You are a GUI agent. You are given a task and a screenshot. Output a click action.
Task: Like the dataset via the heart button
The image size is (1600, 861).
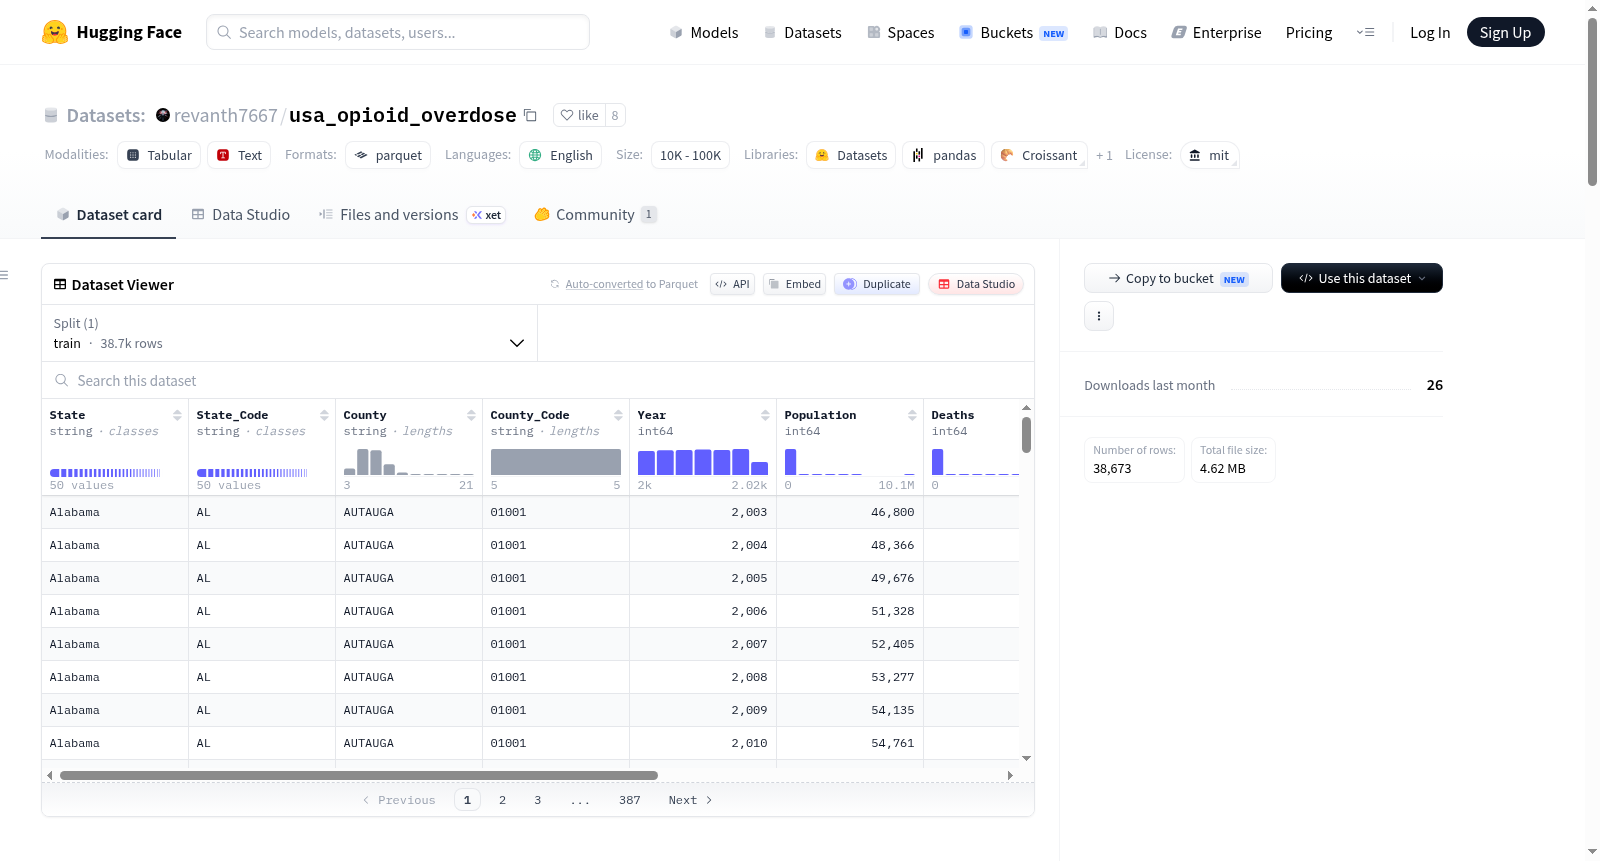[580, 115]
